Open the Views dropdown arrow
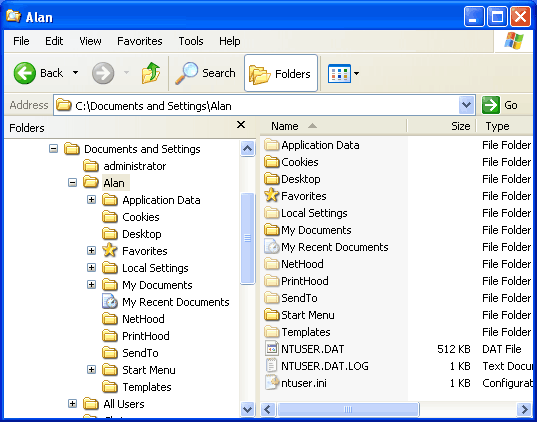This screenshot has height=422, width=537. (x=357, y=73)
